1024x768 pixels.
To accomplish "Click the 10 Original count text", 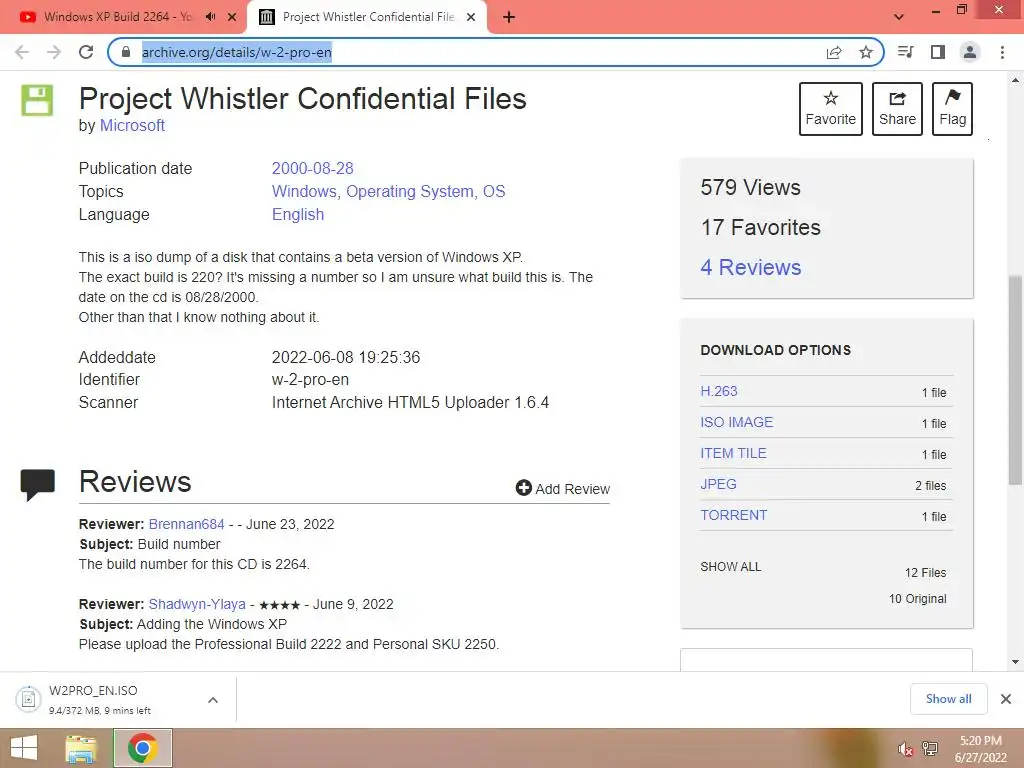I will pos(918,599).
